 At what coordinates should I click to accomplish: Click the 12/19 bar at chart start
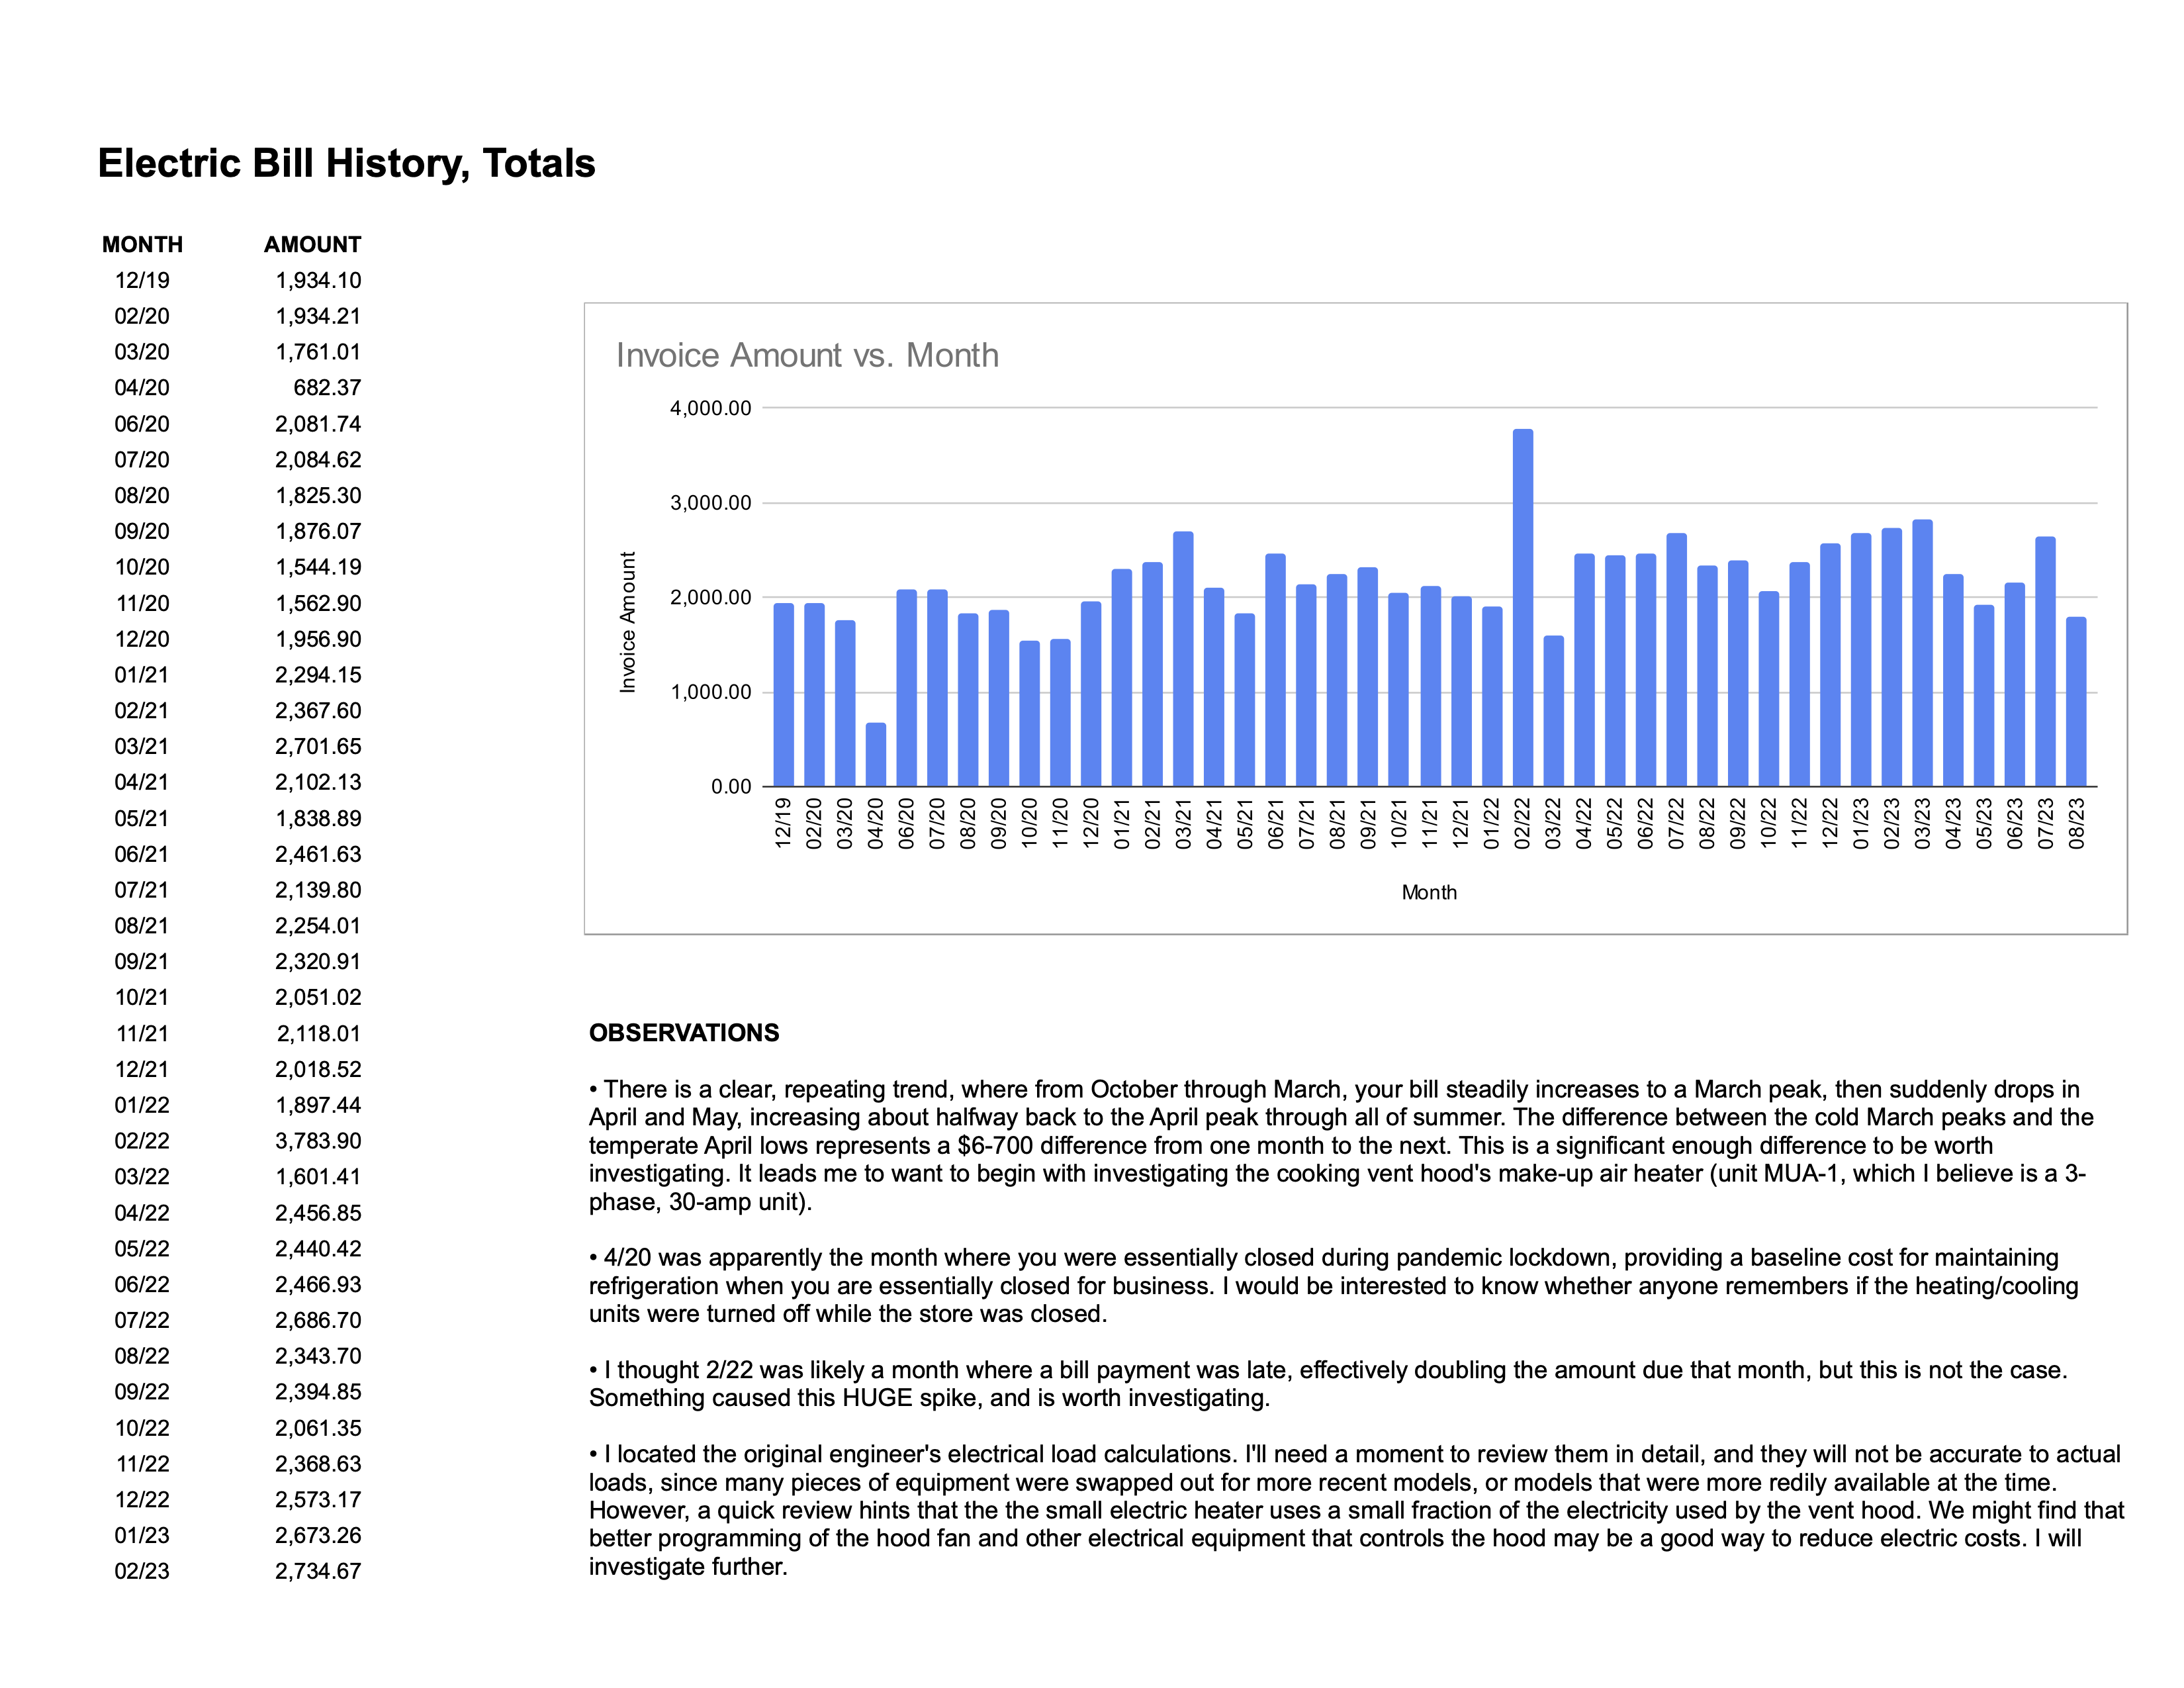click(x=783, y=695)
